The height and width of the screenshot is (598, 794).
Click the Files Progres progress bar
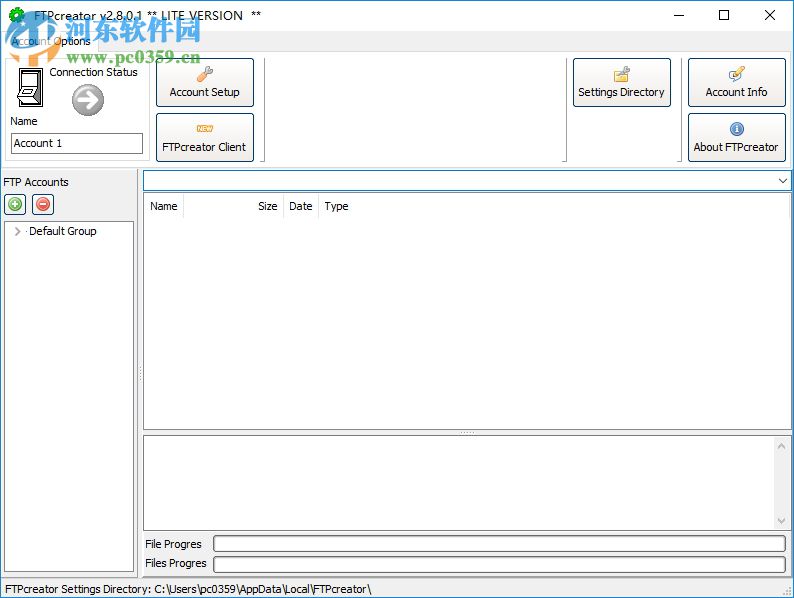pos(499,564)
